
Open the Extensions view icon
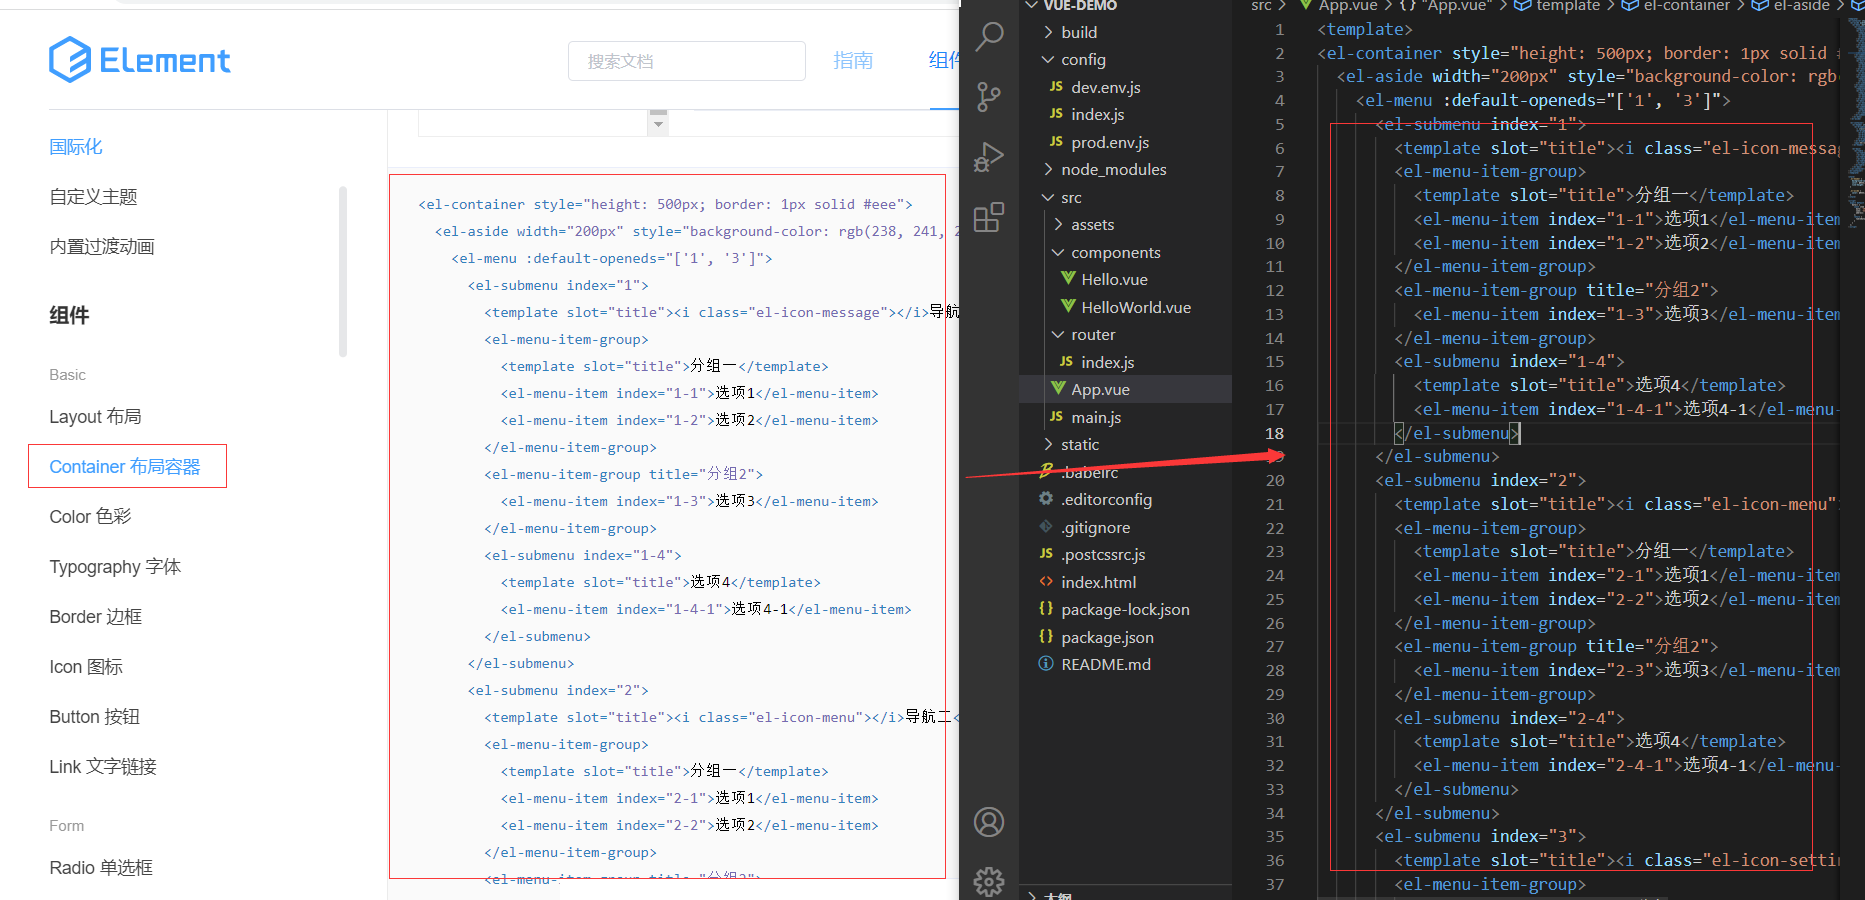(989, 217)
